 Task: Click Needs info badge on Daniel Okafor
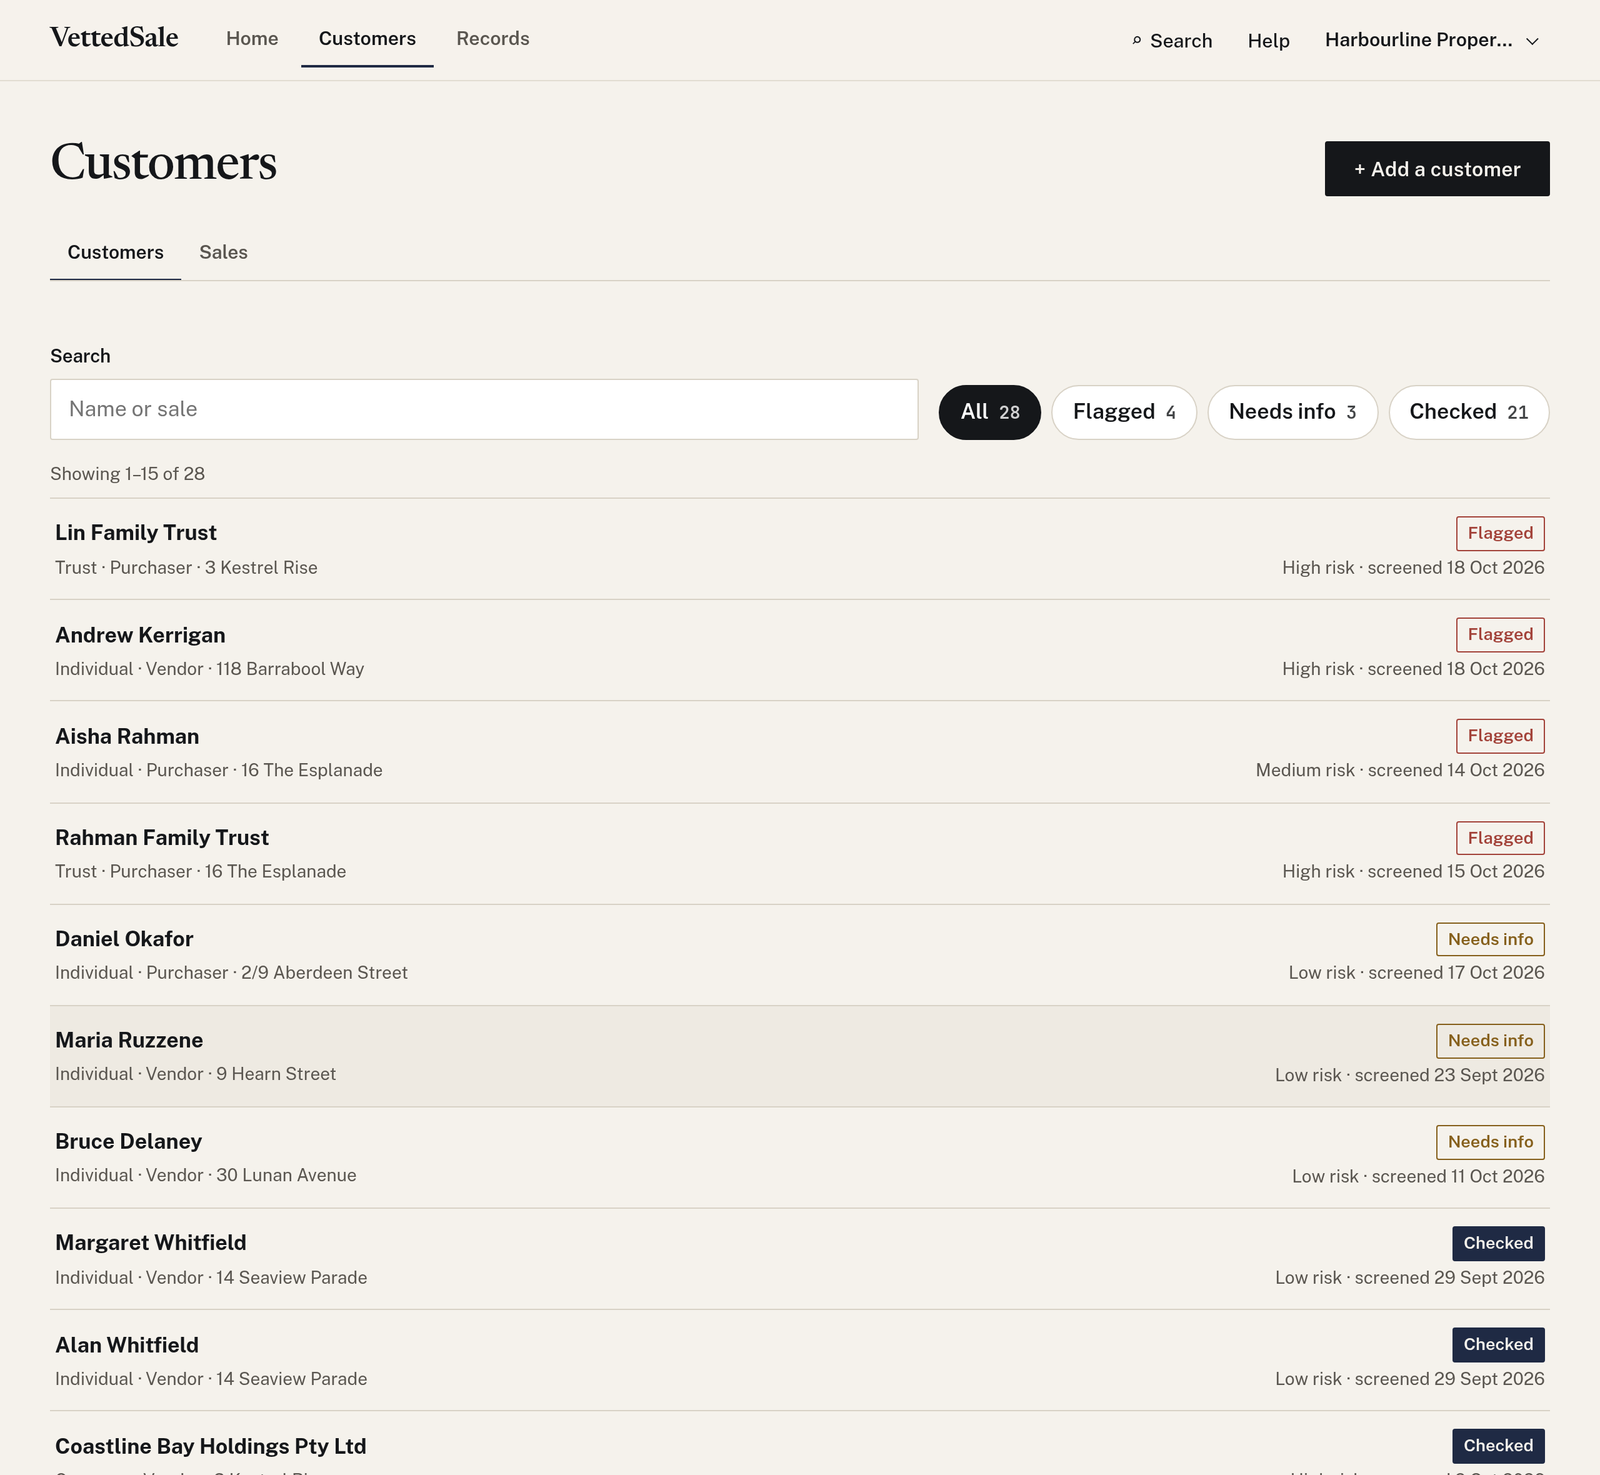tap(1490, 939)
